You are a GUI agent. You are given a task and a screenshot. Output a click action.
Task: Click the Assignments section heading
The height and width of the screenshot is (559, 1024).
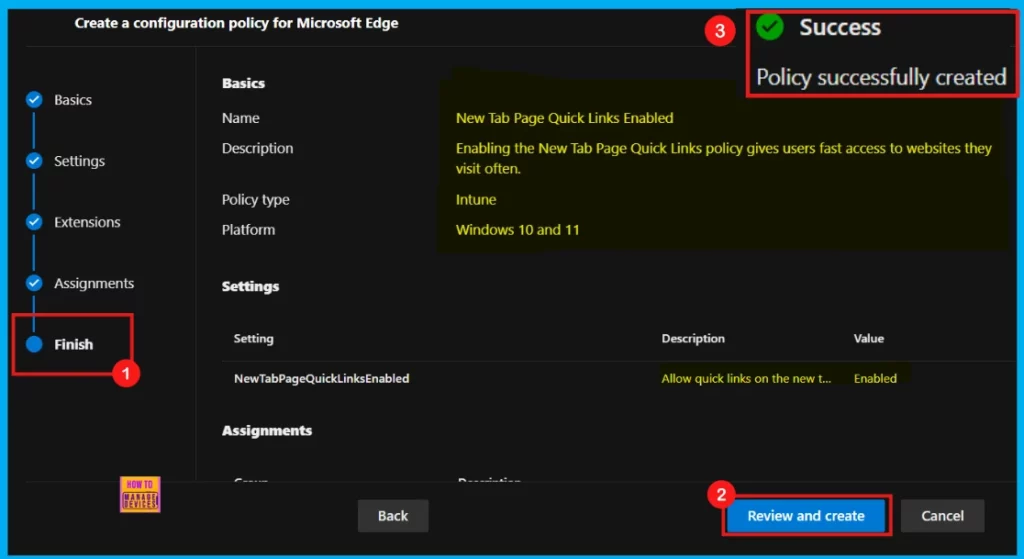266,431
